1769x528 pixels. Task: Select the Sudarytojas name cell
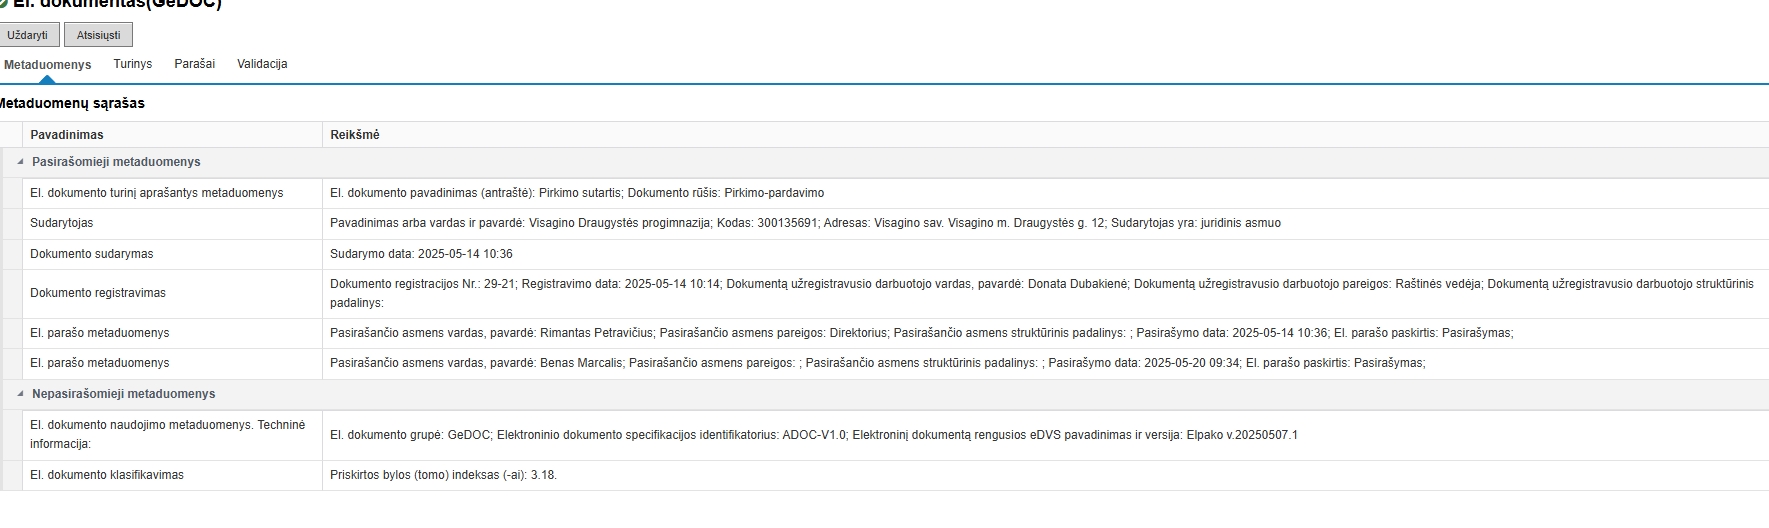point(62,223)
